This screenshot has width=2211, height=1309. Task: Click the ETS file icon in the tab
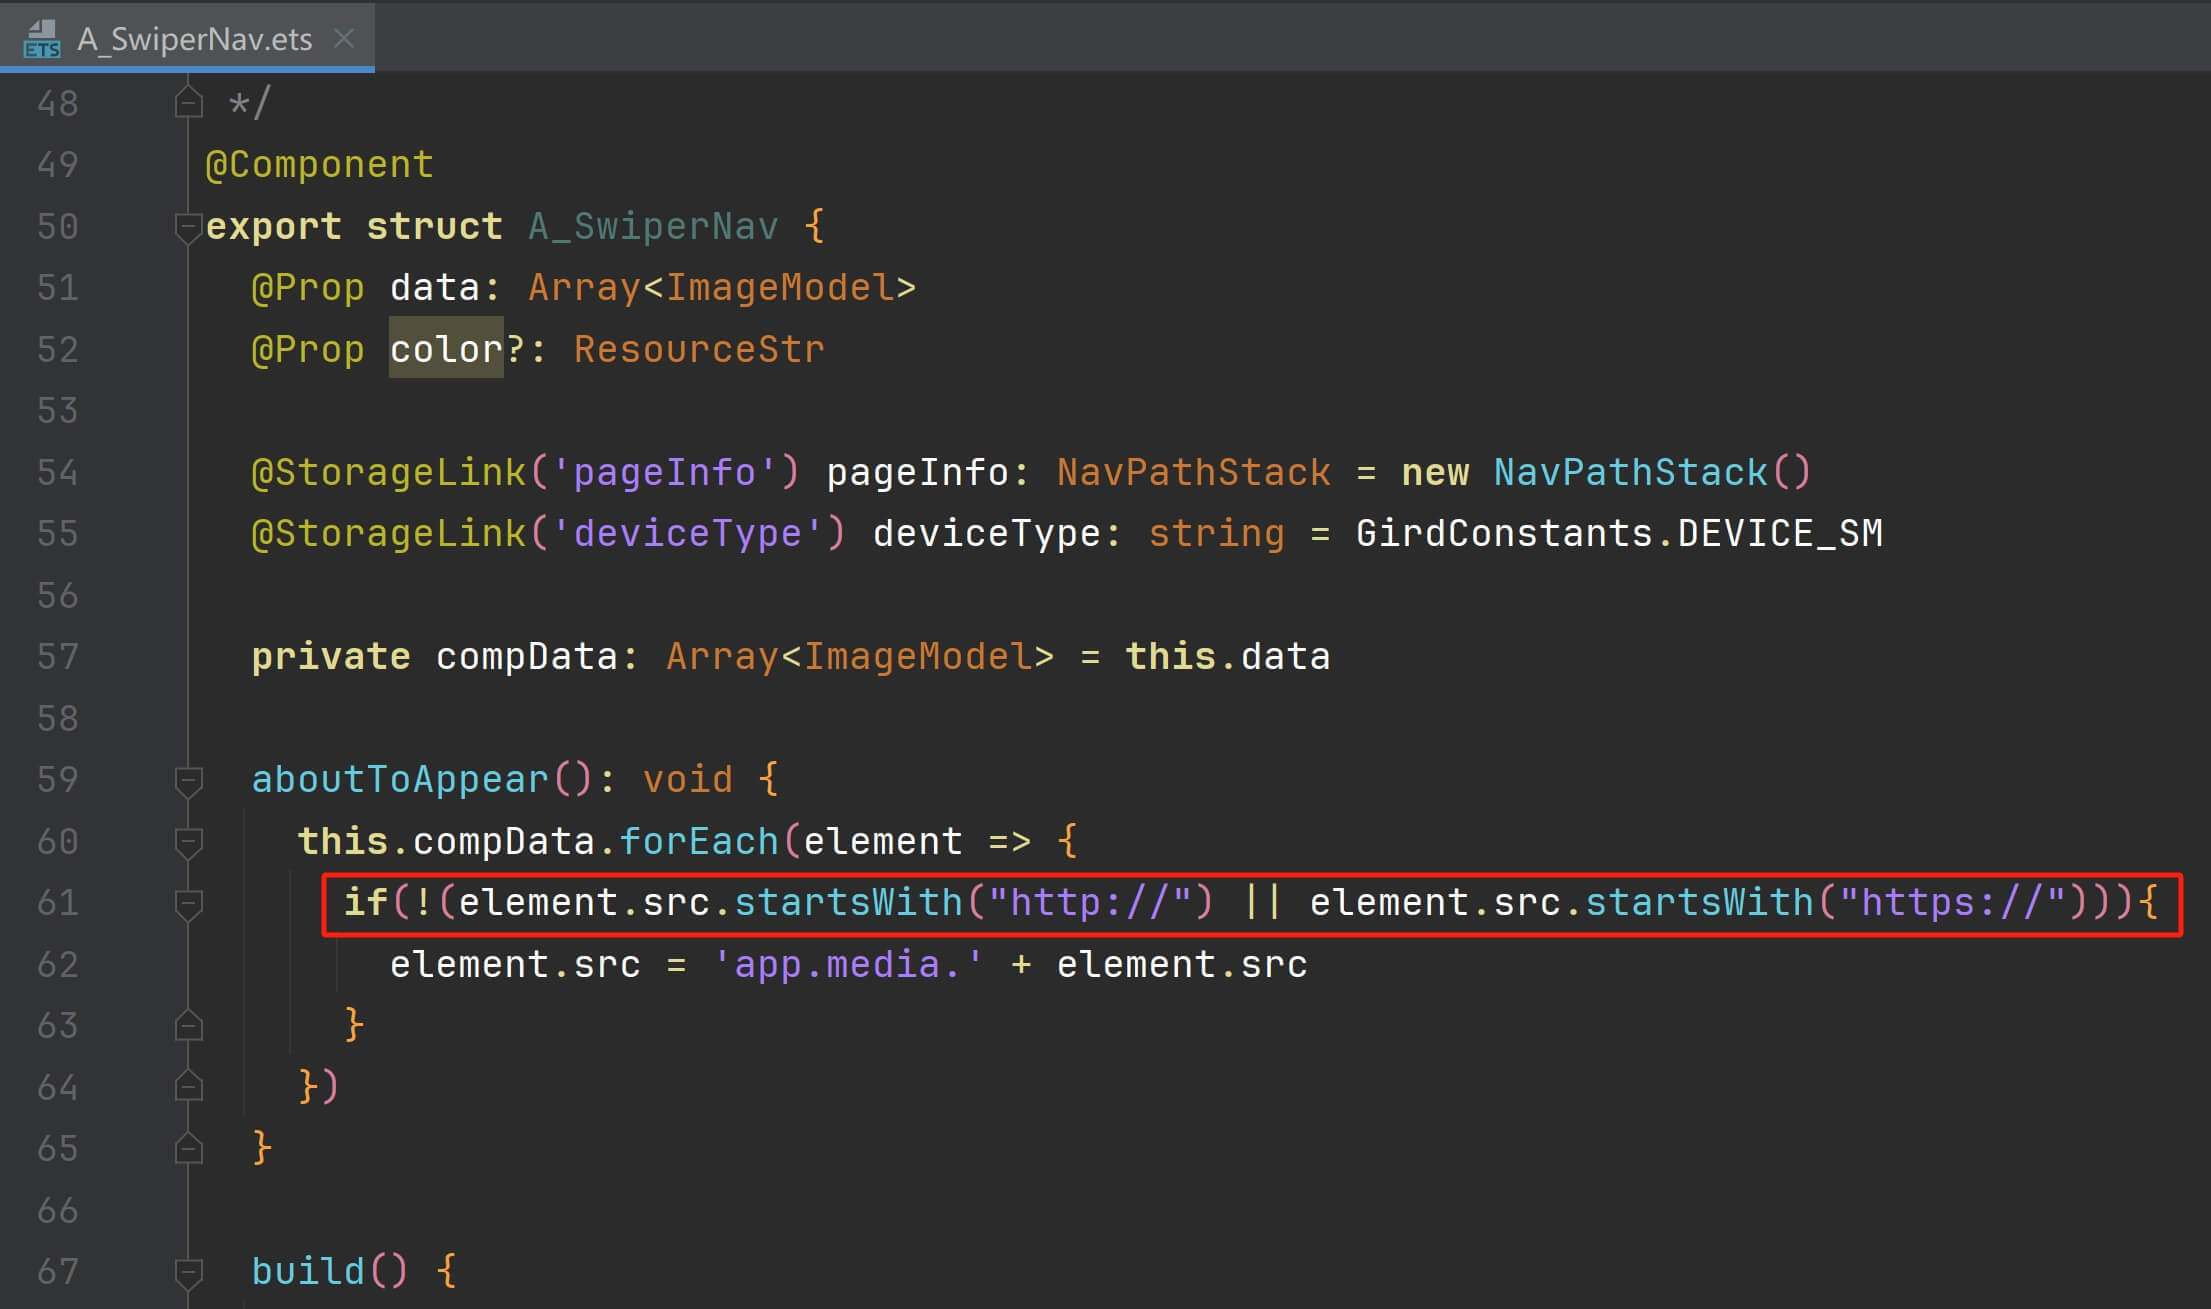coord(41,39)
